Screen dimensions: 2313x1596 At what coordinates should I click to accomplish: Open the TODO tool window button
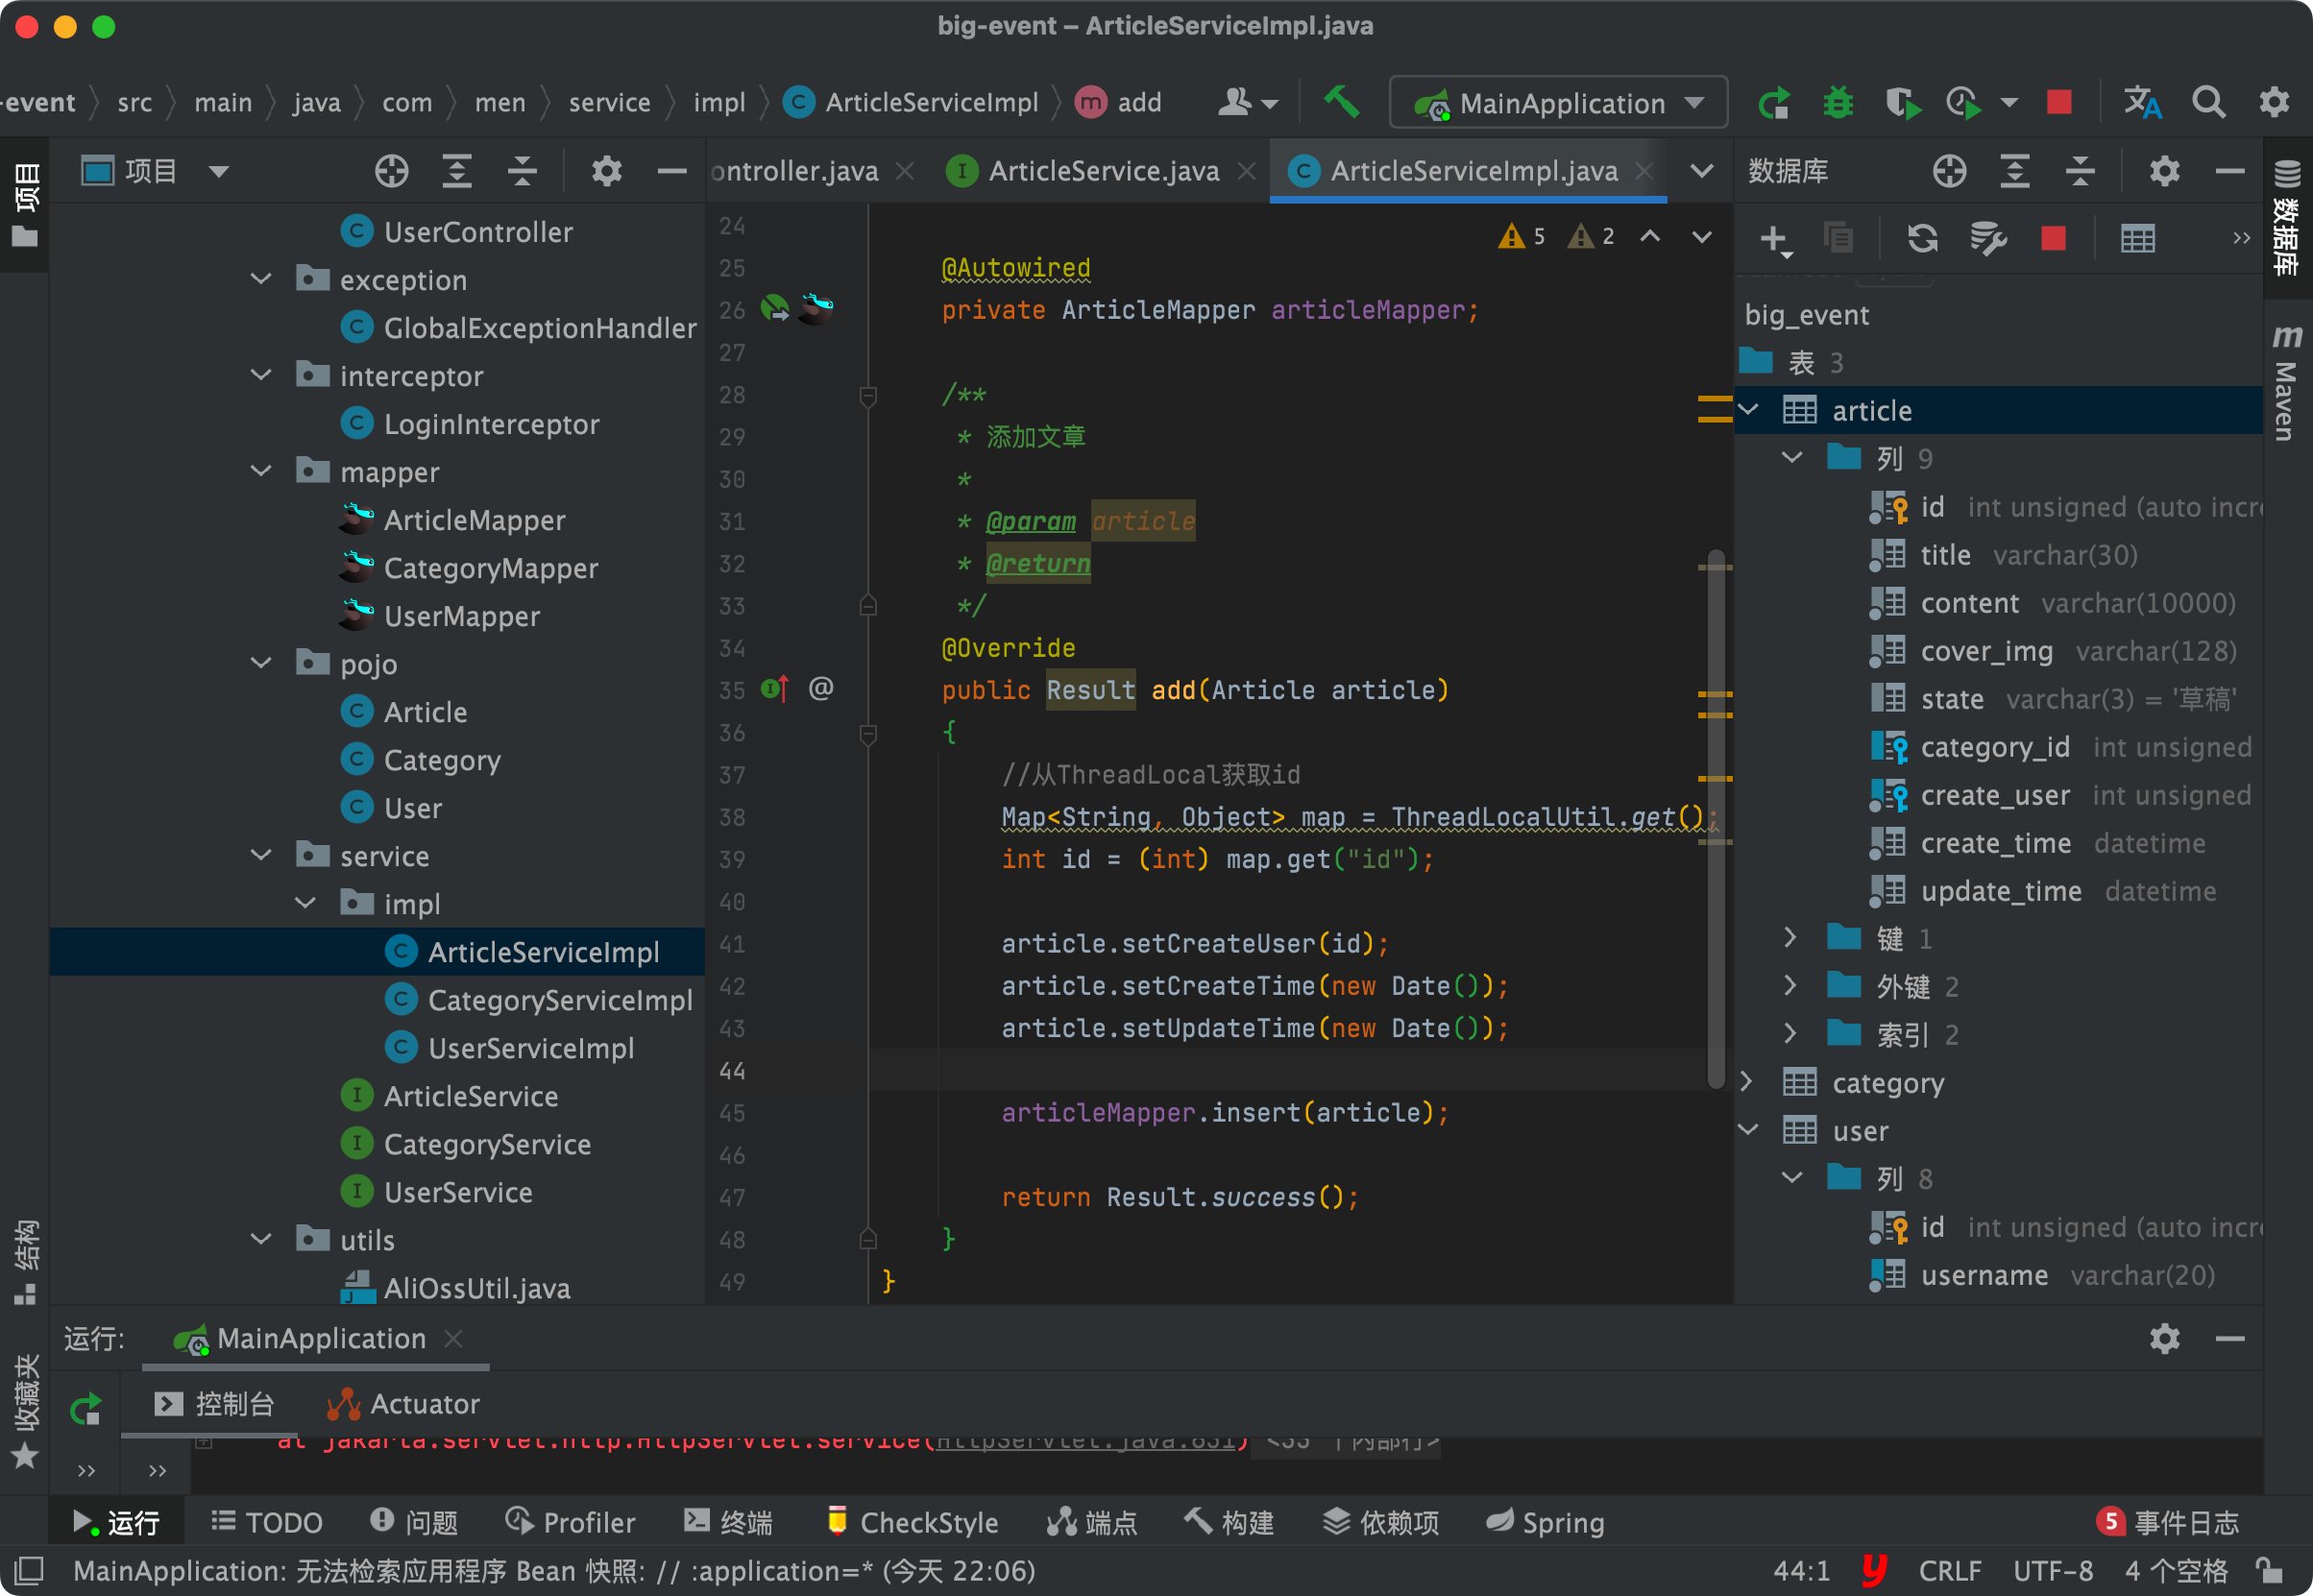[267, 1522]
